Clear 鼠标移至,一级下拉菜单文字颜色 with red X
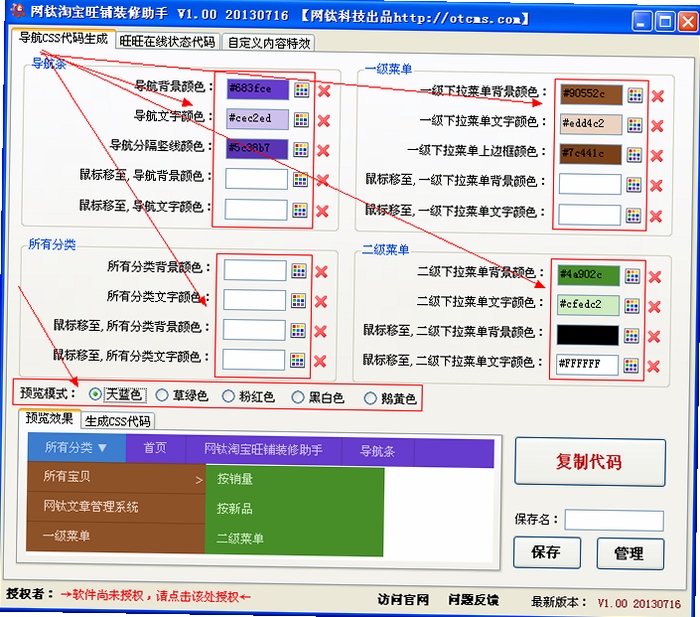Screen dimensions: 700x617 656,217
